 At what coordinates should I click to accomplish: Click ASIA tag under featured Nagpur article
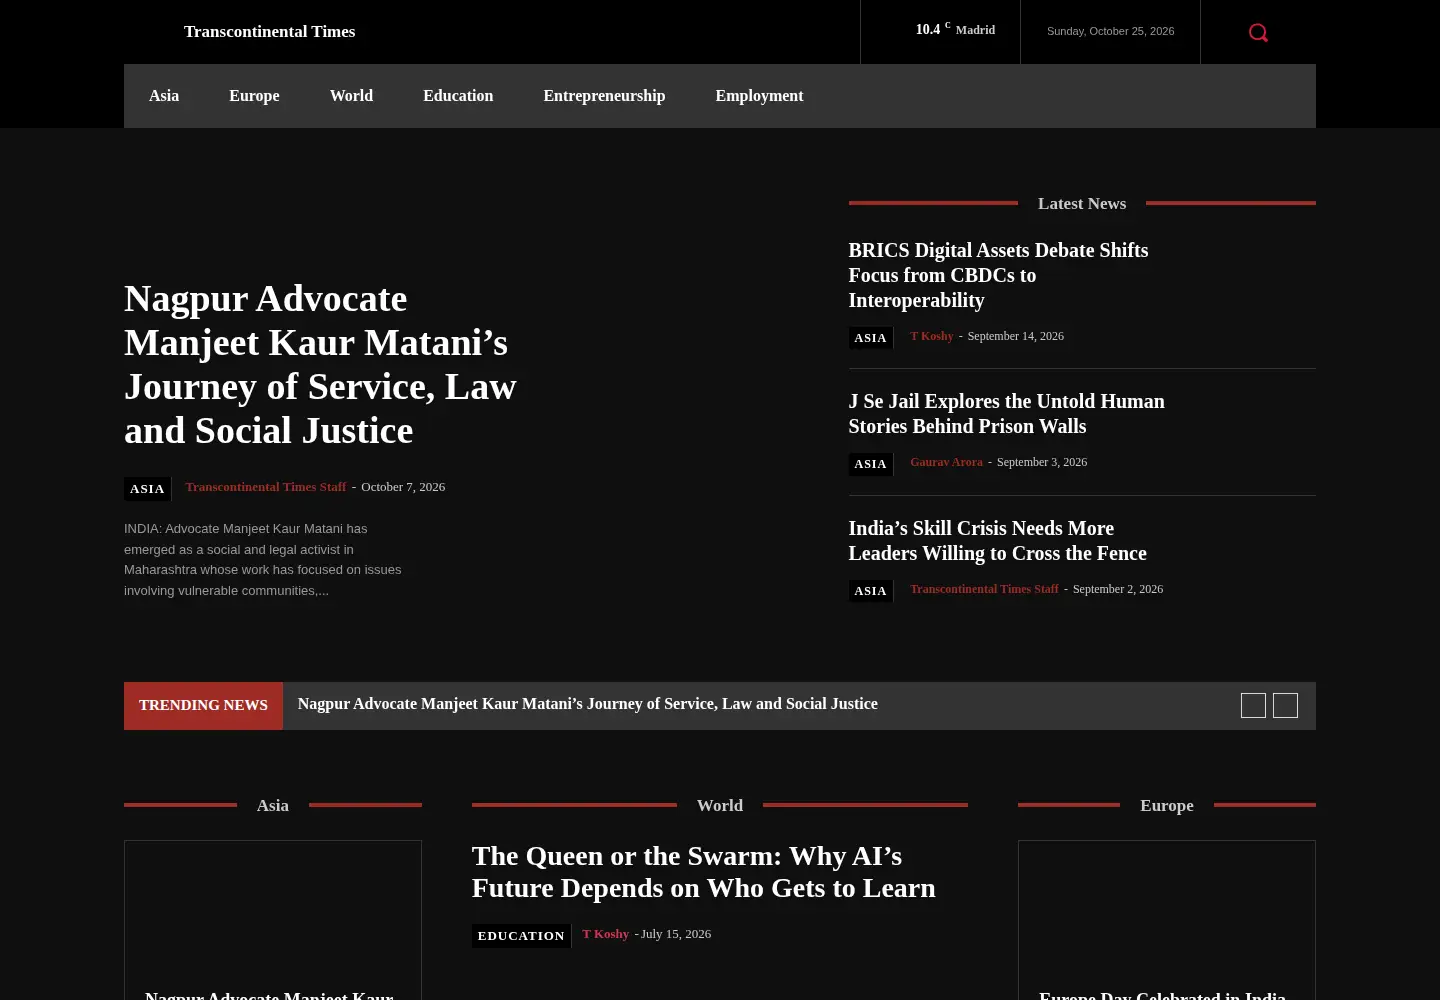coord(147,489)
